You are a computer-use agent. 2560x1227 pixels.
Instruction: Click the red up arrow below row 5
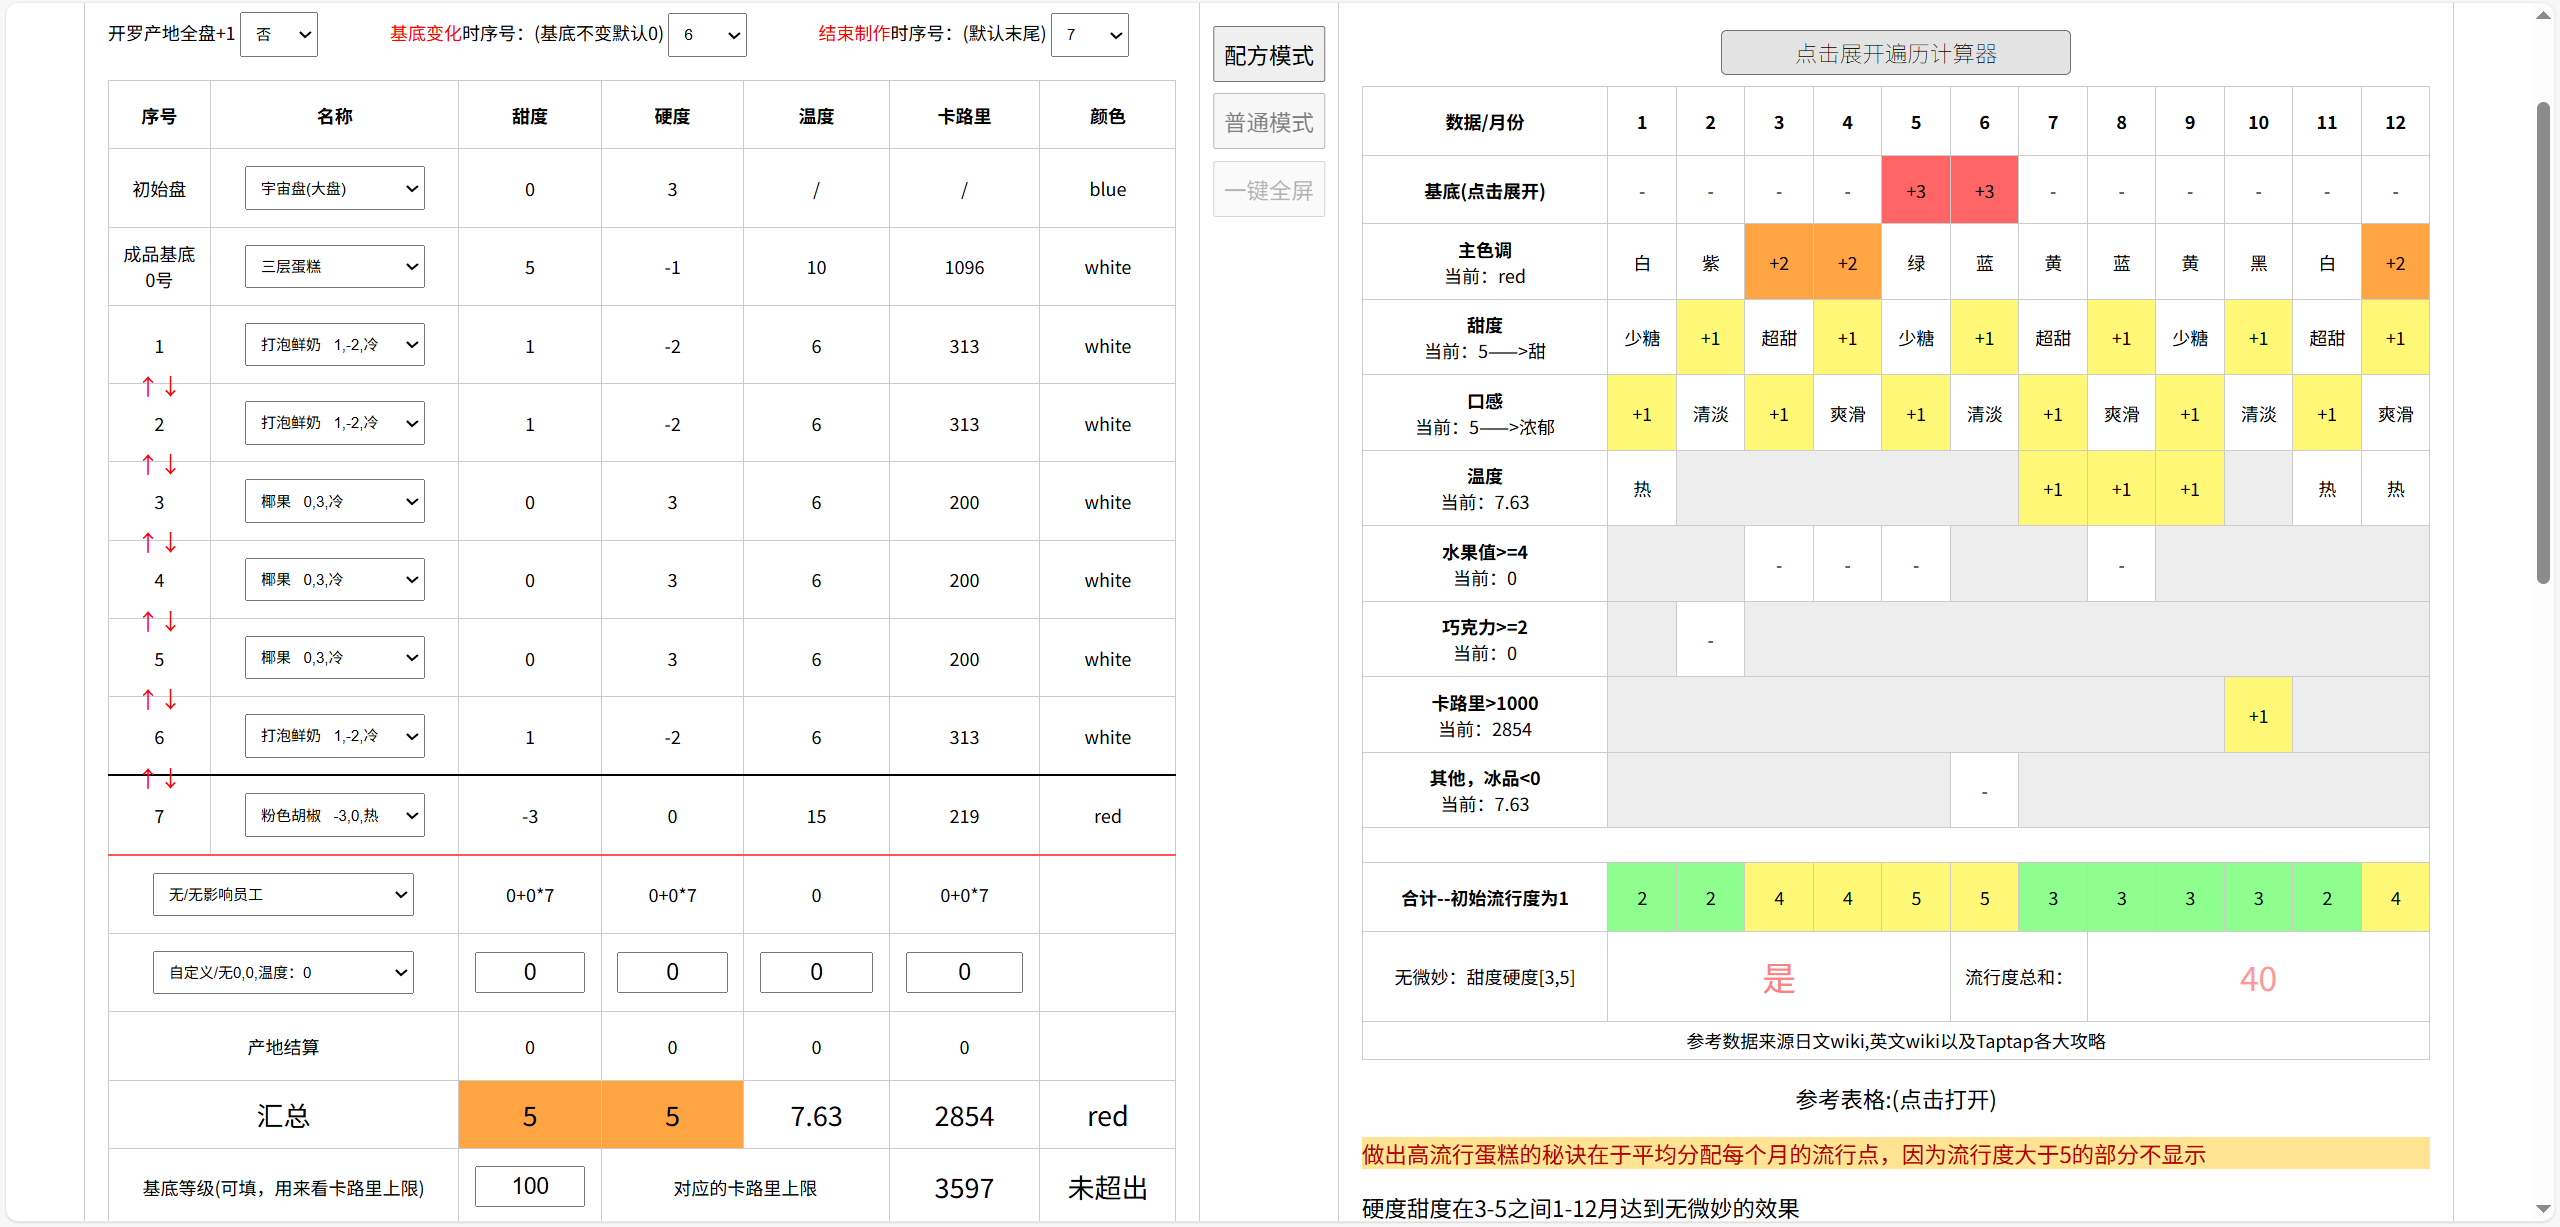coord(148,699)
